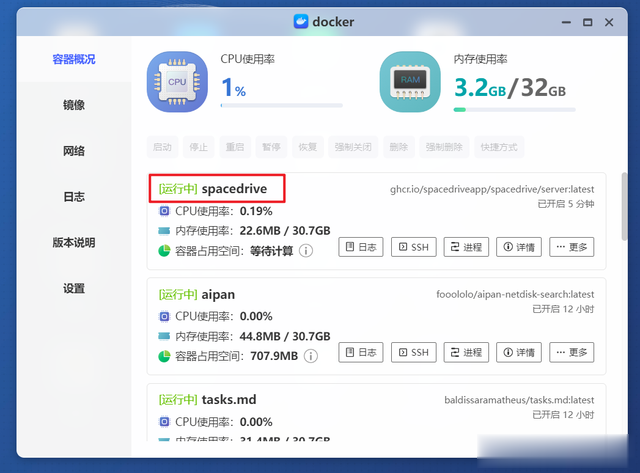Open 日志 for the spacedrive container
Viewport: 640px width, 473px height.
click(361, 247)
